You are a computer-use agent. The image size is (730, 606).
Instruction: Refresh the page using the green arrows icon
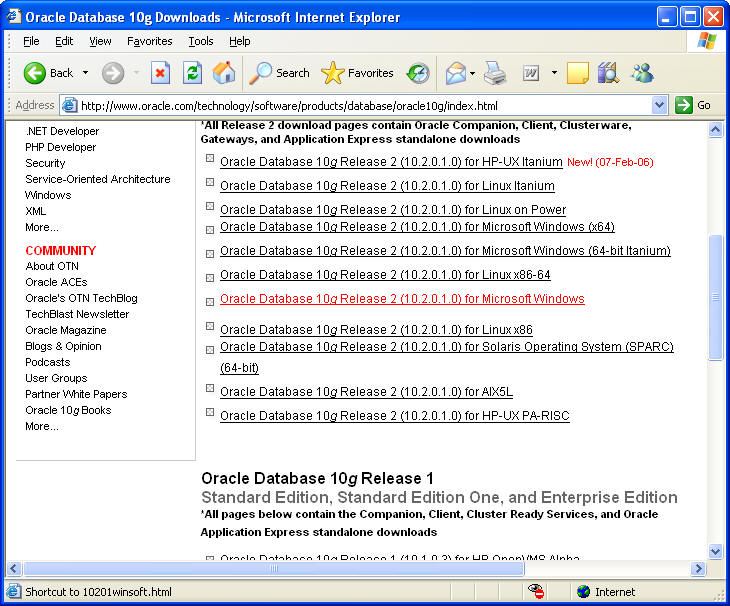pos(192,73)
